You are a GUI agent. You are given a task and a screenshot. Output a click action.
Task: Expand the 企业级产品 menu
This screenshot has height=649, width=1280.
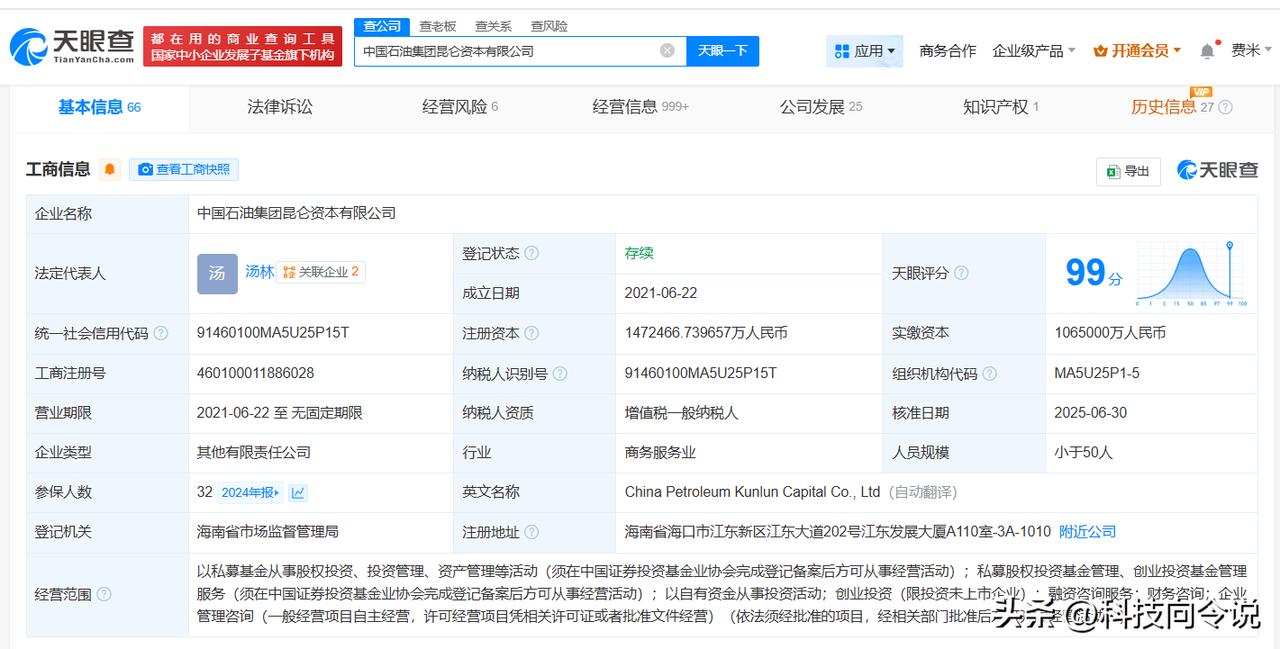click(1034, 51)
